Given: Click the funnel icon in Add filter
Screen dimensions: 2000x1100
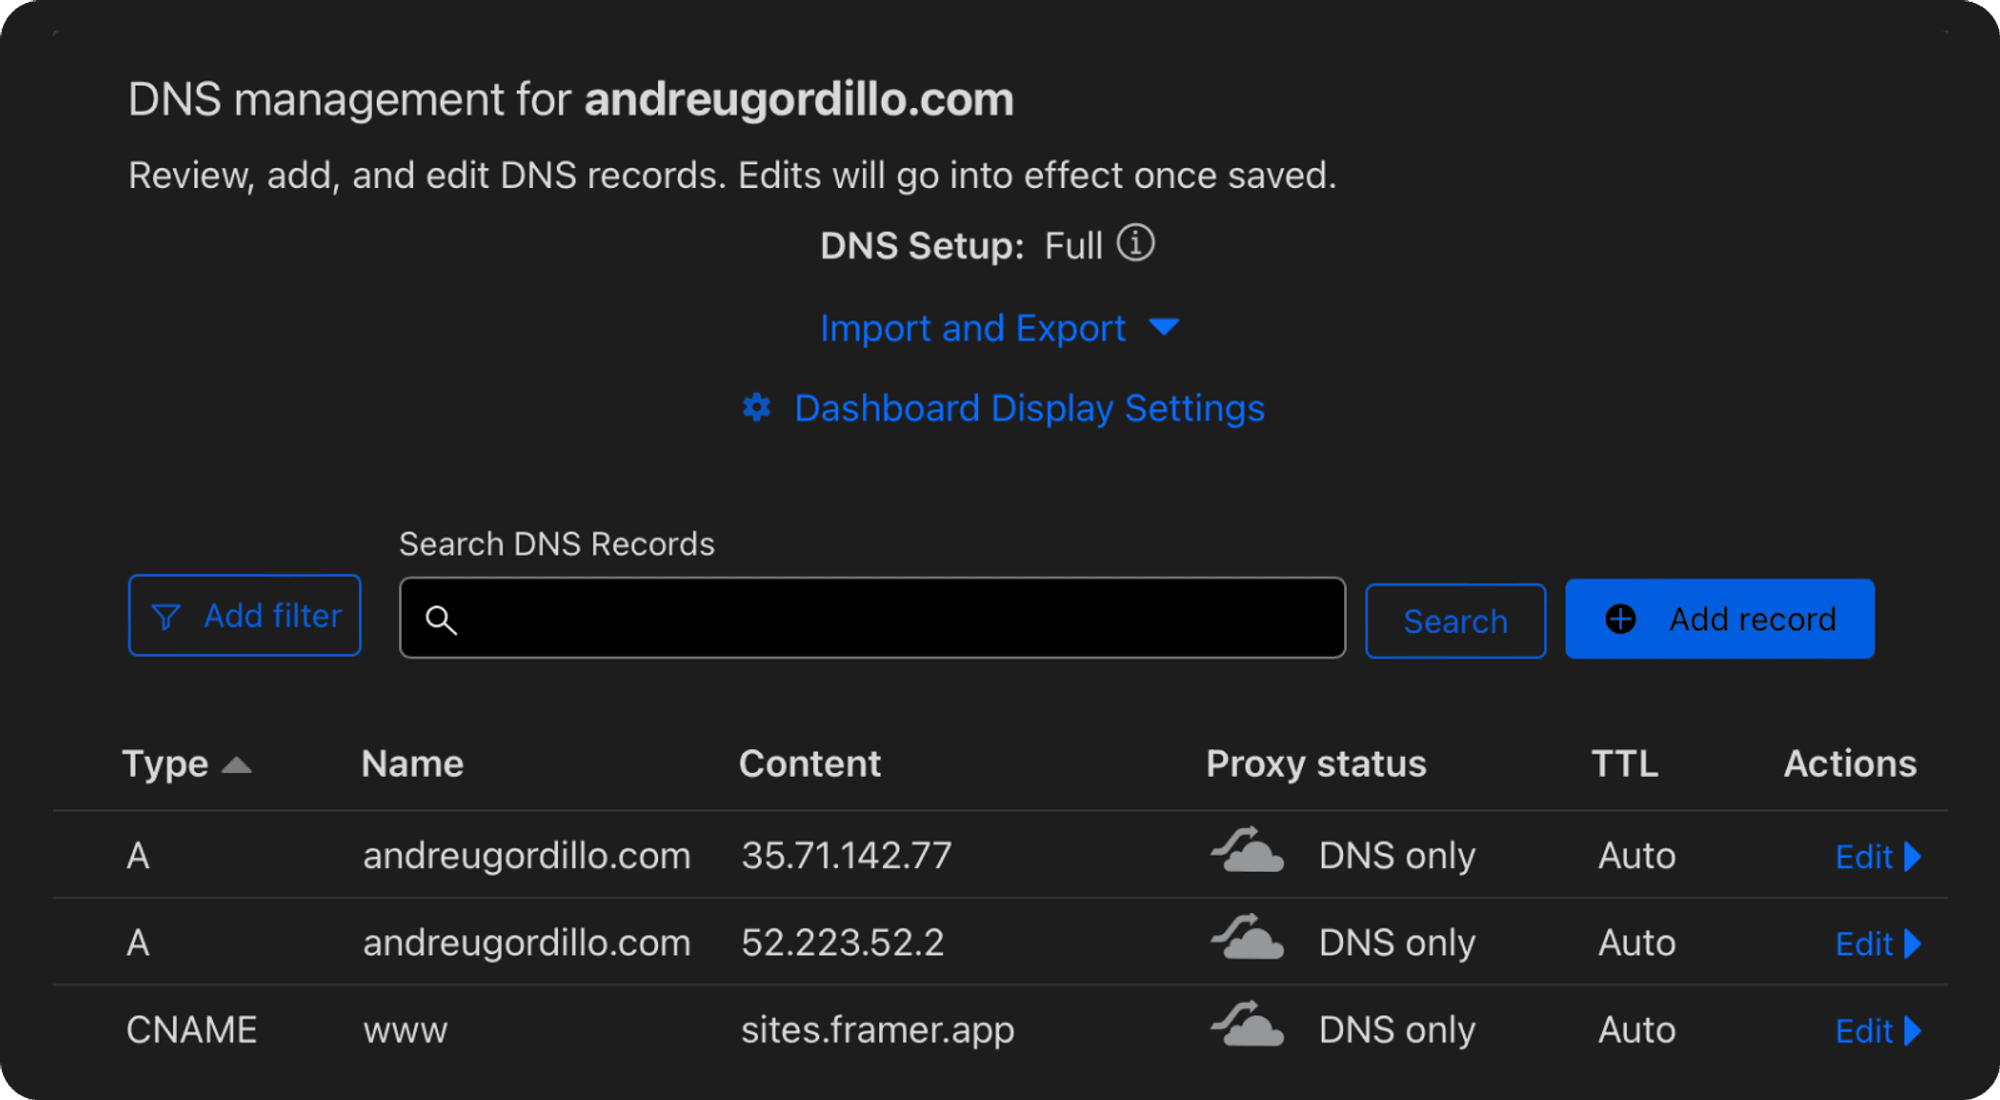Looking at the screenshot, I should pos(166,617).
